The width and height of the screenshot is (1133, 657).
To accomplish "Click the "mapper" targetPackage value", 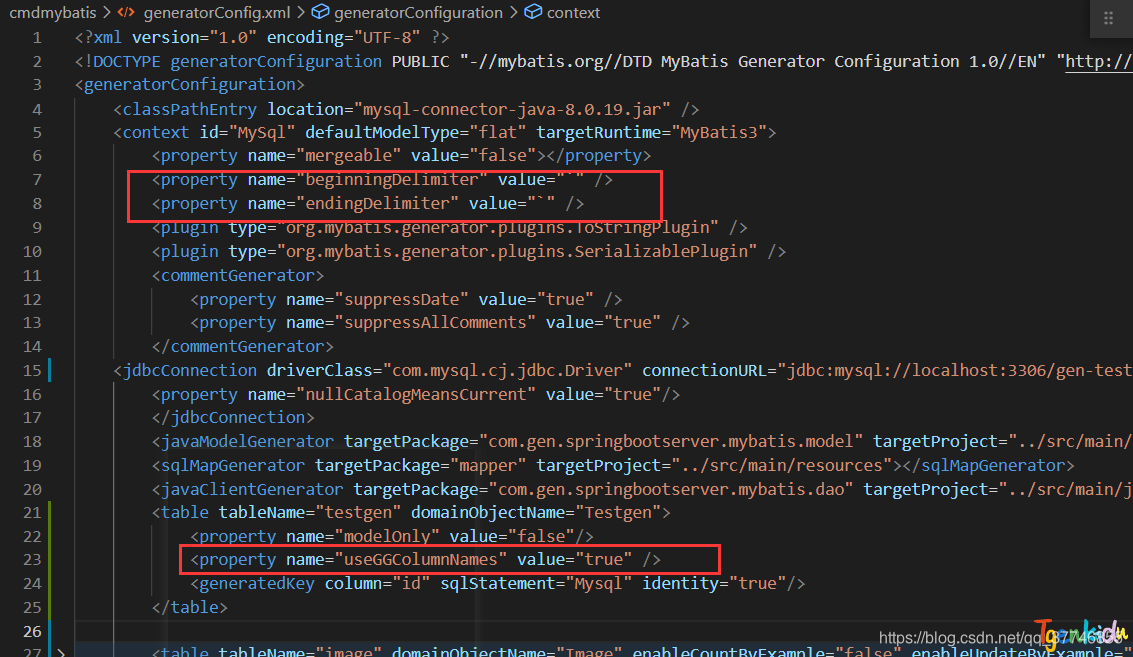I will 488,465.
